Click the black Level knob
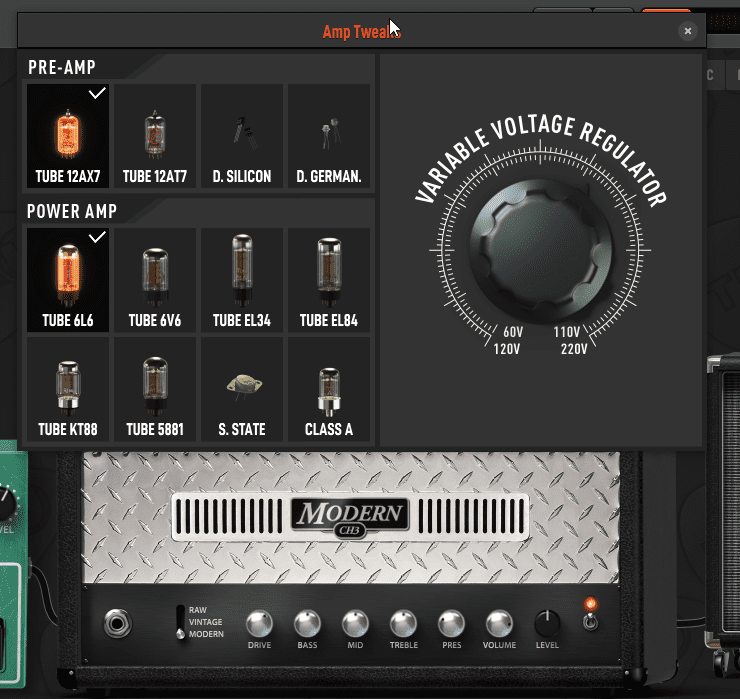Viewport: 740px width, 699px height. tap(547, 624)
